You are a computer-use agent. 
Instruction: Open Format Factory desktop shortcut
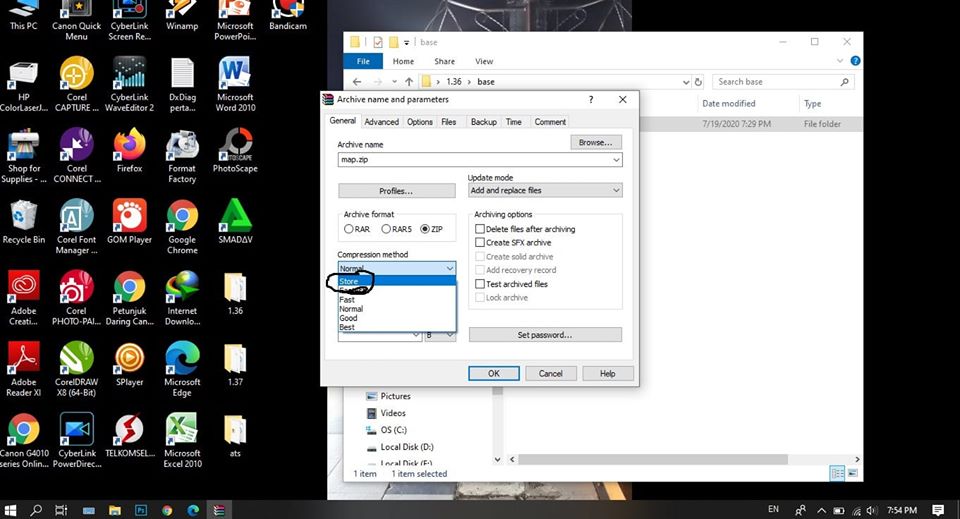tap(182, 157)
